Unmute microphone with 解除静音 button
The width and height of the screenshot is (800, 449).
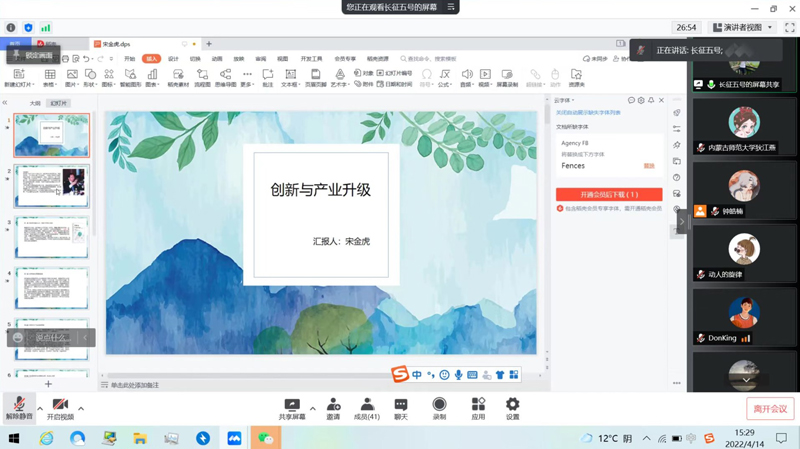pyautogui.click(x=18, y=408)
